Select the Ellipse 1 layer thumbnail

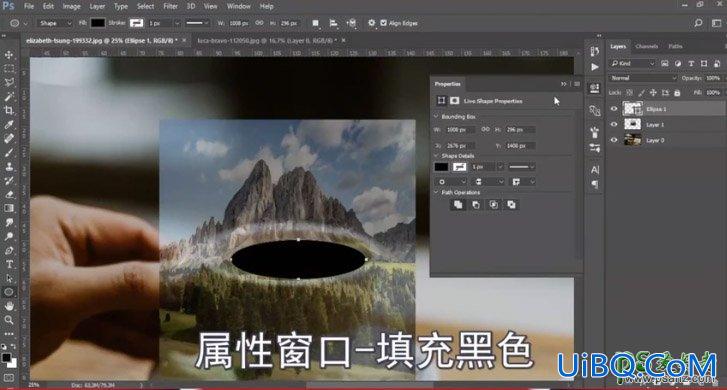point(632,109)
